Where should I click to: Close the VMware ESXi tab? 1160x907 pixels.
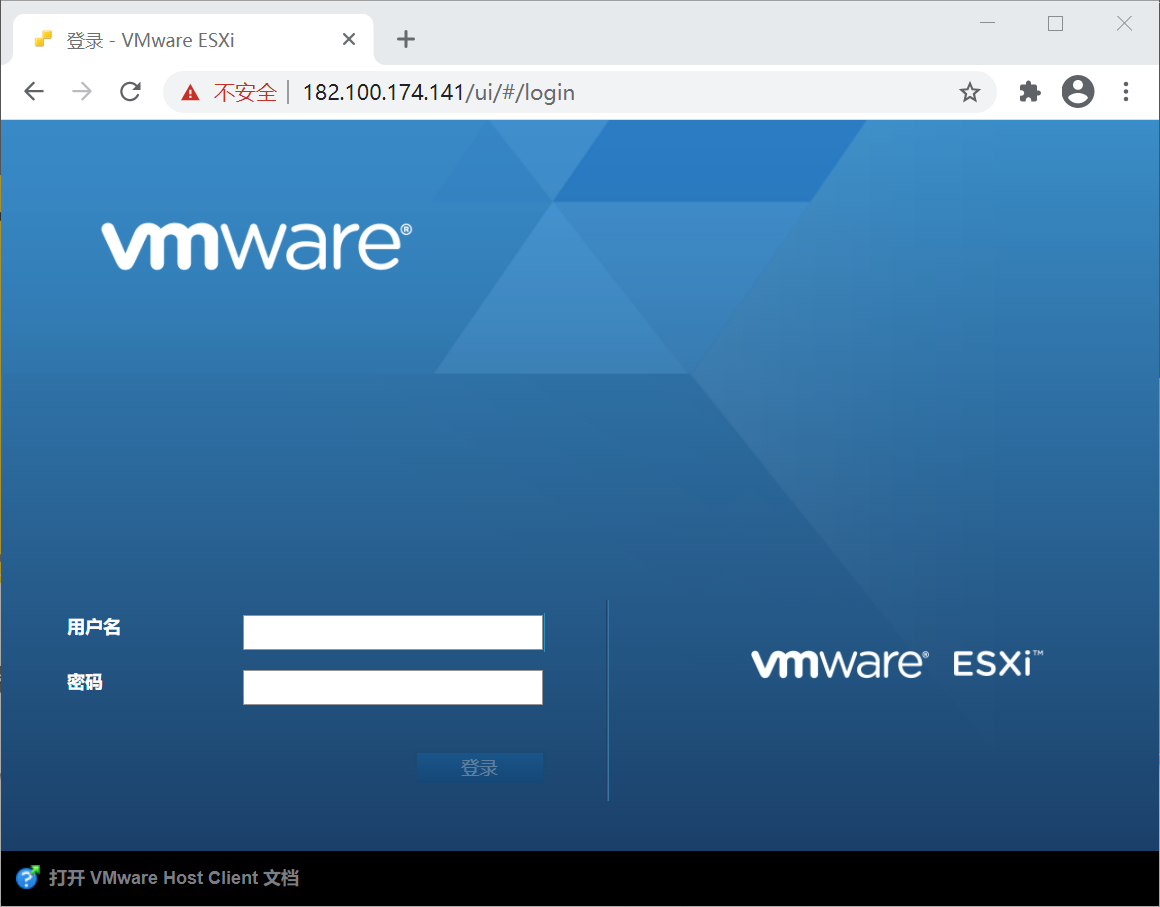tap(348, 39)
